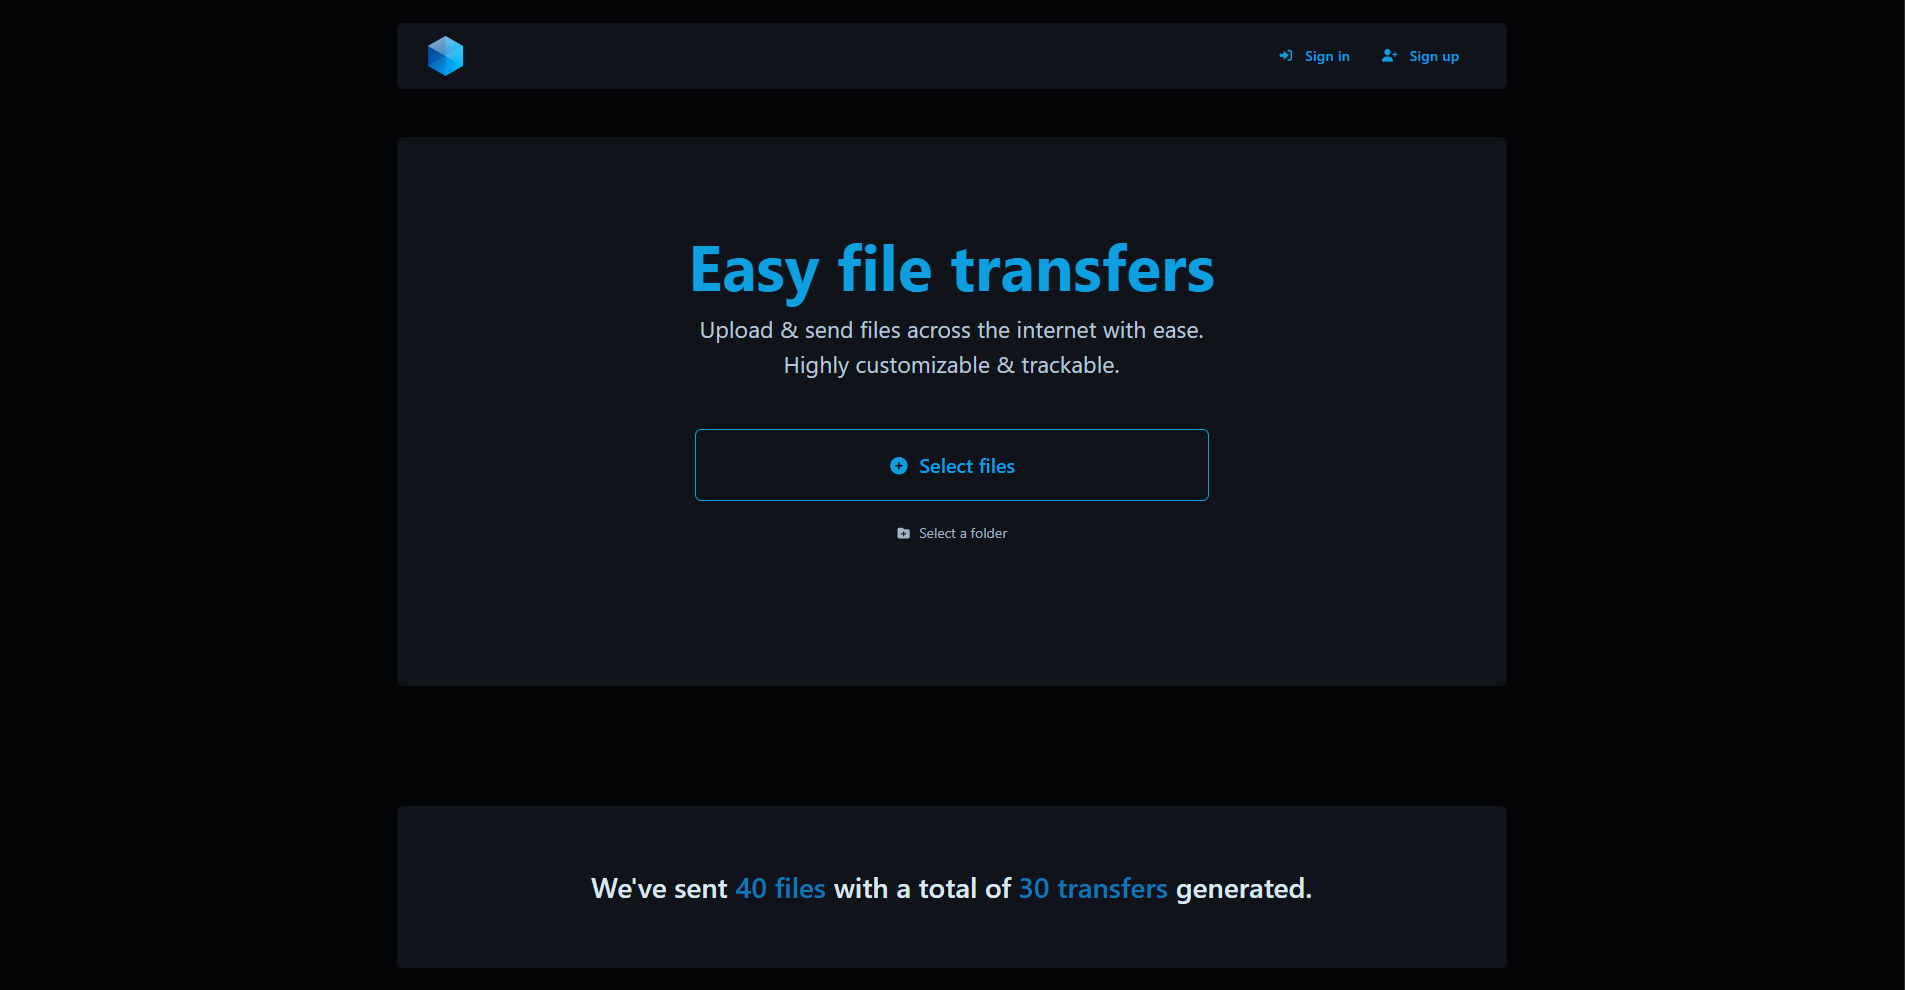Click the highlighted 40 files statistic

pos(780,889)
